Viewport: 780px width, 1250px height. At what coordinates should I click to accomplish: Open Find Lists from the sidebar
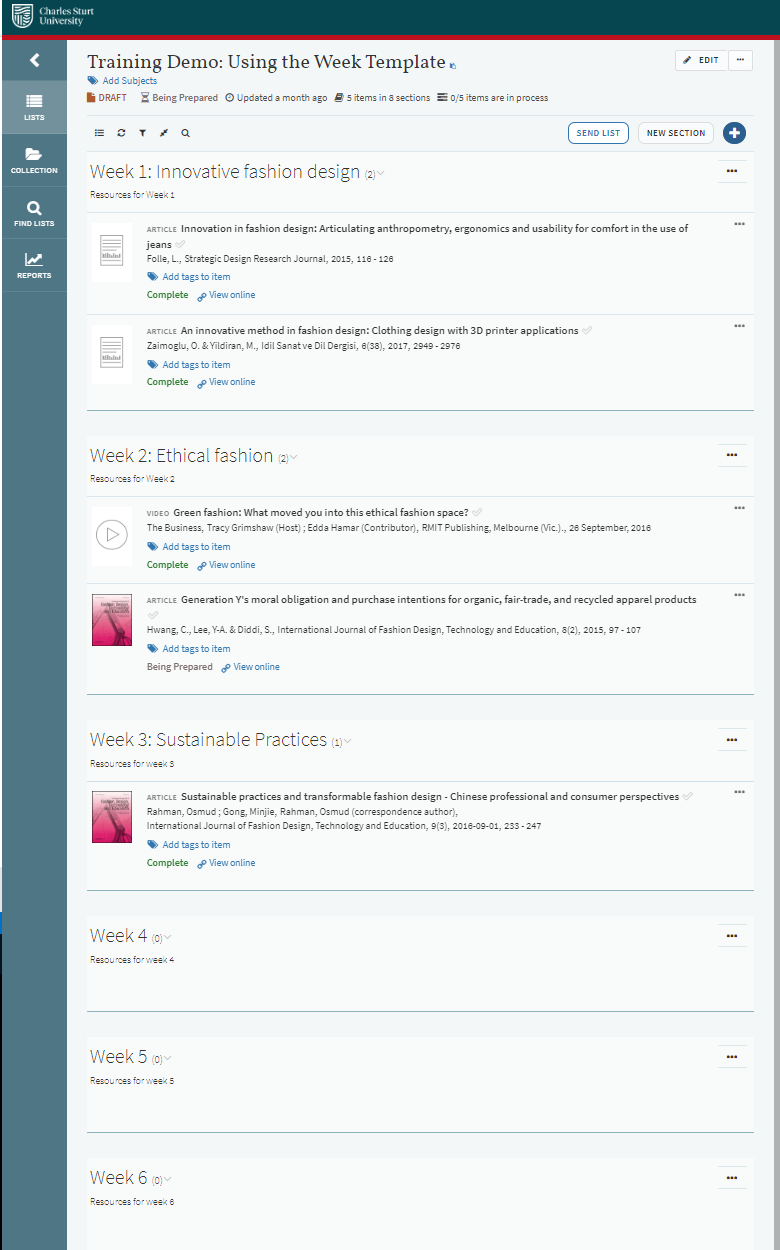(x=35, y=212)
